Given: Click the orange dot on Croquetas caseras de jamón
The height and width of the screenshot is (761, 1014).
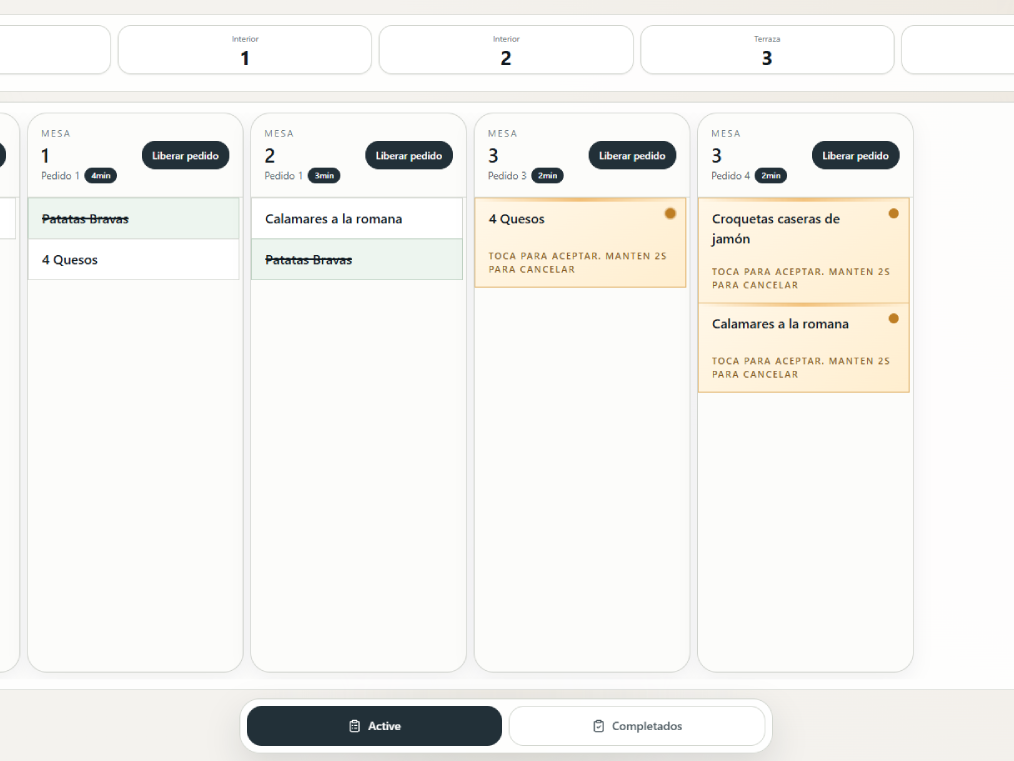Looking at the screenshot, I should pos(893,213).
